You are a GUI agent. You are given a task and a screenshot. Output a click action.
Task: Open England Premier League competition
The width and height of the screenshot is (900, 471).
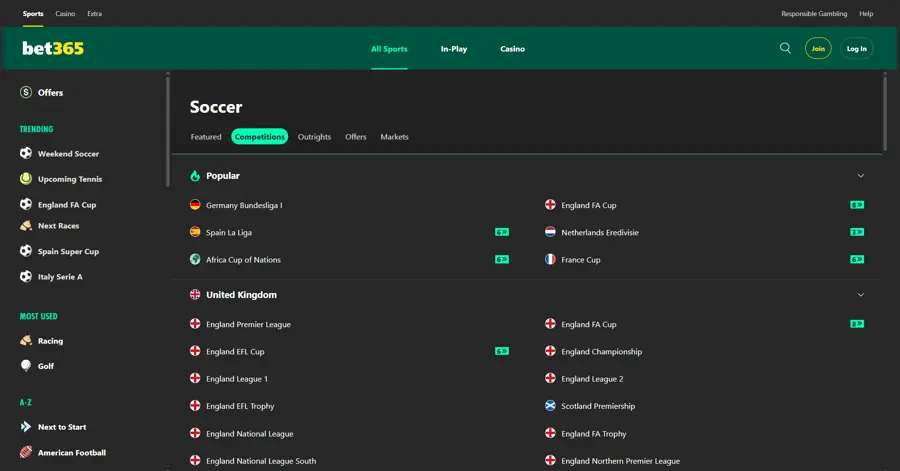click(248, 324)
